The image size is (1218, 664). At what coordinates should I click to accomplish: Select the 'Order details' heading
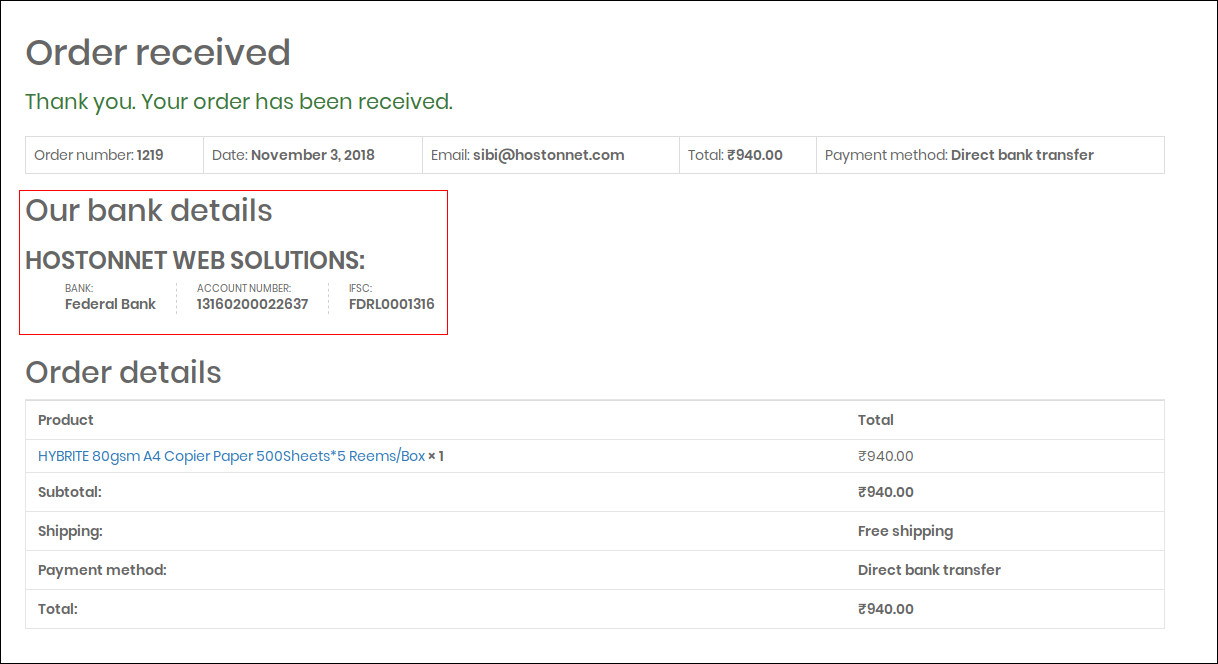(x=123, y=372)
